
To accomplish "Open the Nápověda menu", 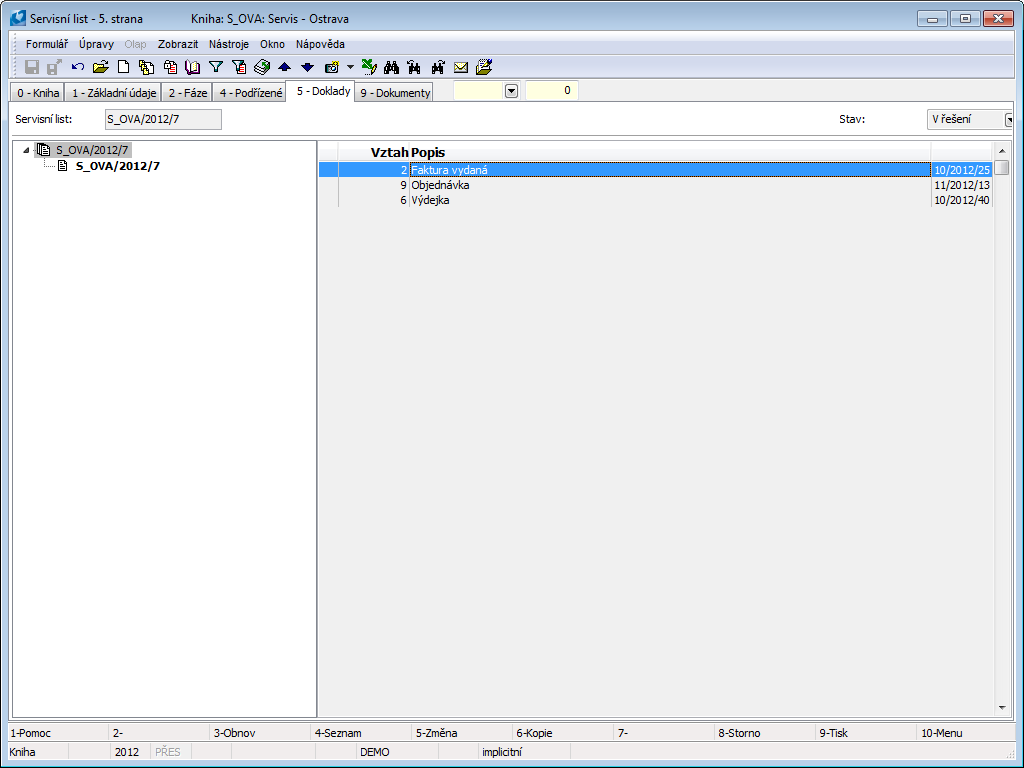I will pyautogui.click(x=320, y=44).
